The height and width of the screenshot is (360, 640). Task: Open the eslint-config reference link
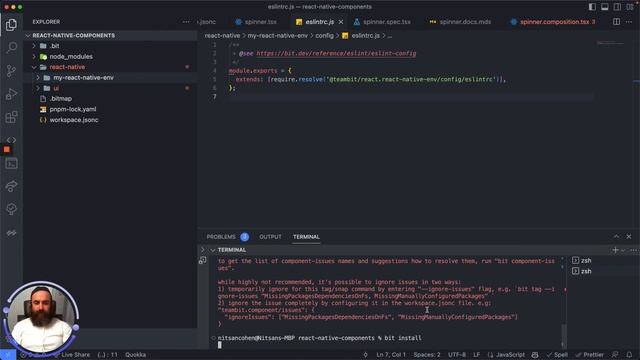[336, 53]
